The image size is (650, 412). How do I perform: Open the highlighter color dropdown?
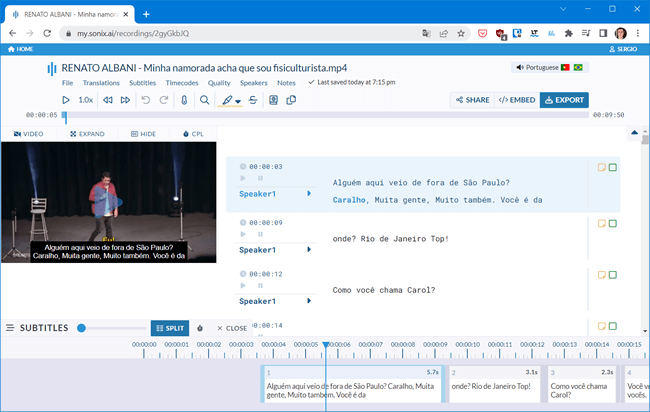pyautogui.click(x=239, y=101)
